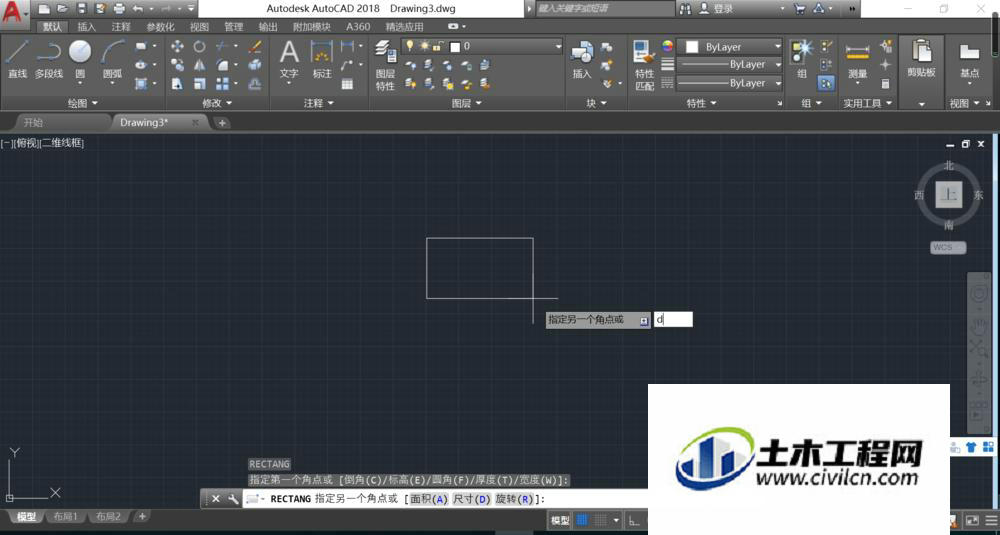Click the 旋转(R) command option

(x=514, y=499)
